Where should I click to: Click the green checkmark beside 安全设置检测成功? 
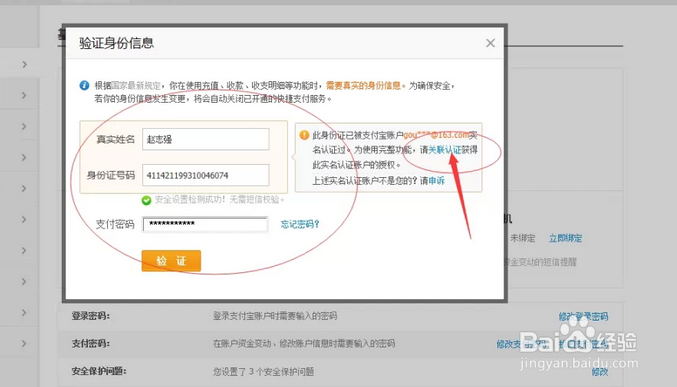point(146,200)
